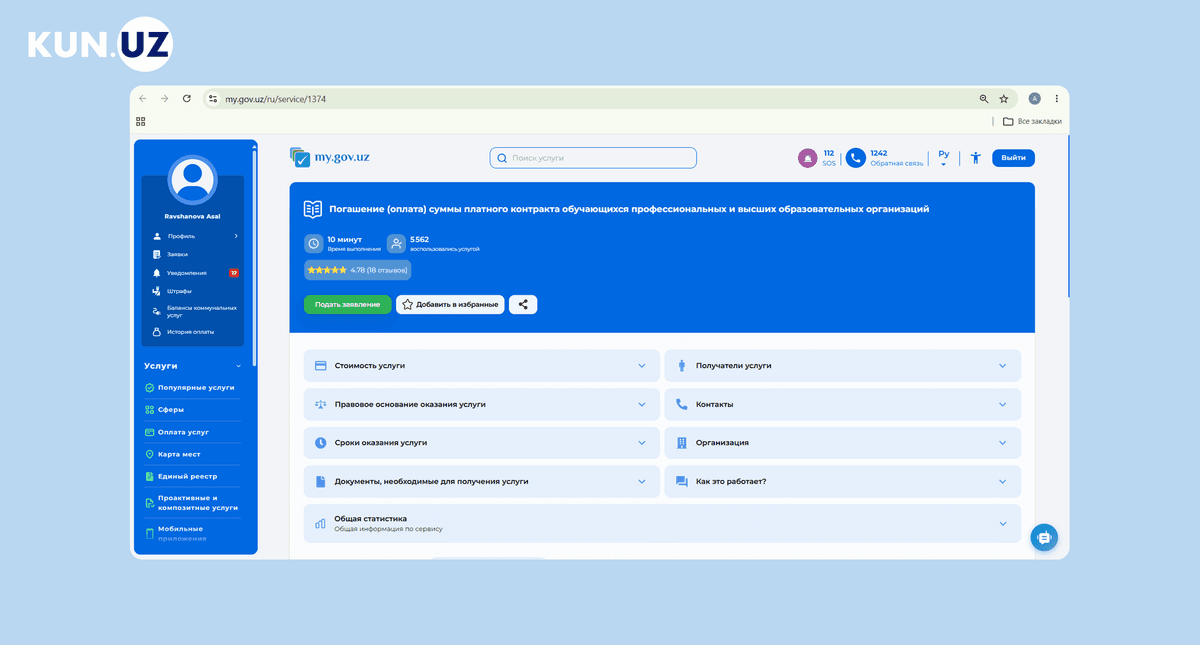Screen dimensions: 1200x645
Task: Expand Правовое основание оказания услуги
Action: point(482,404)
